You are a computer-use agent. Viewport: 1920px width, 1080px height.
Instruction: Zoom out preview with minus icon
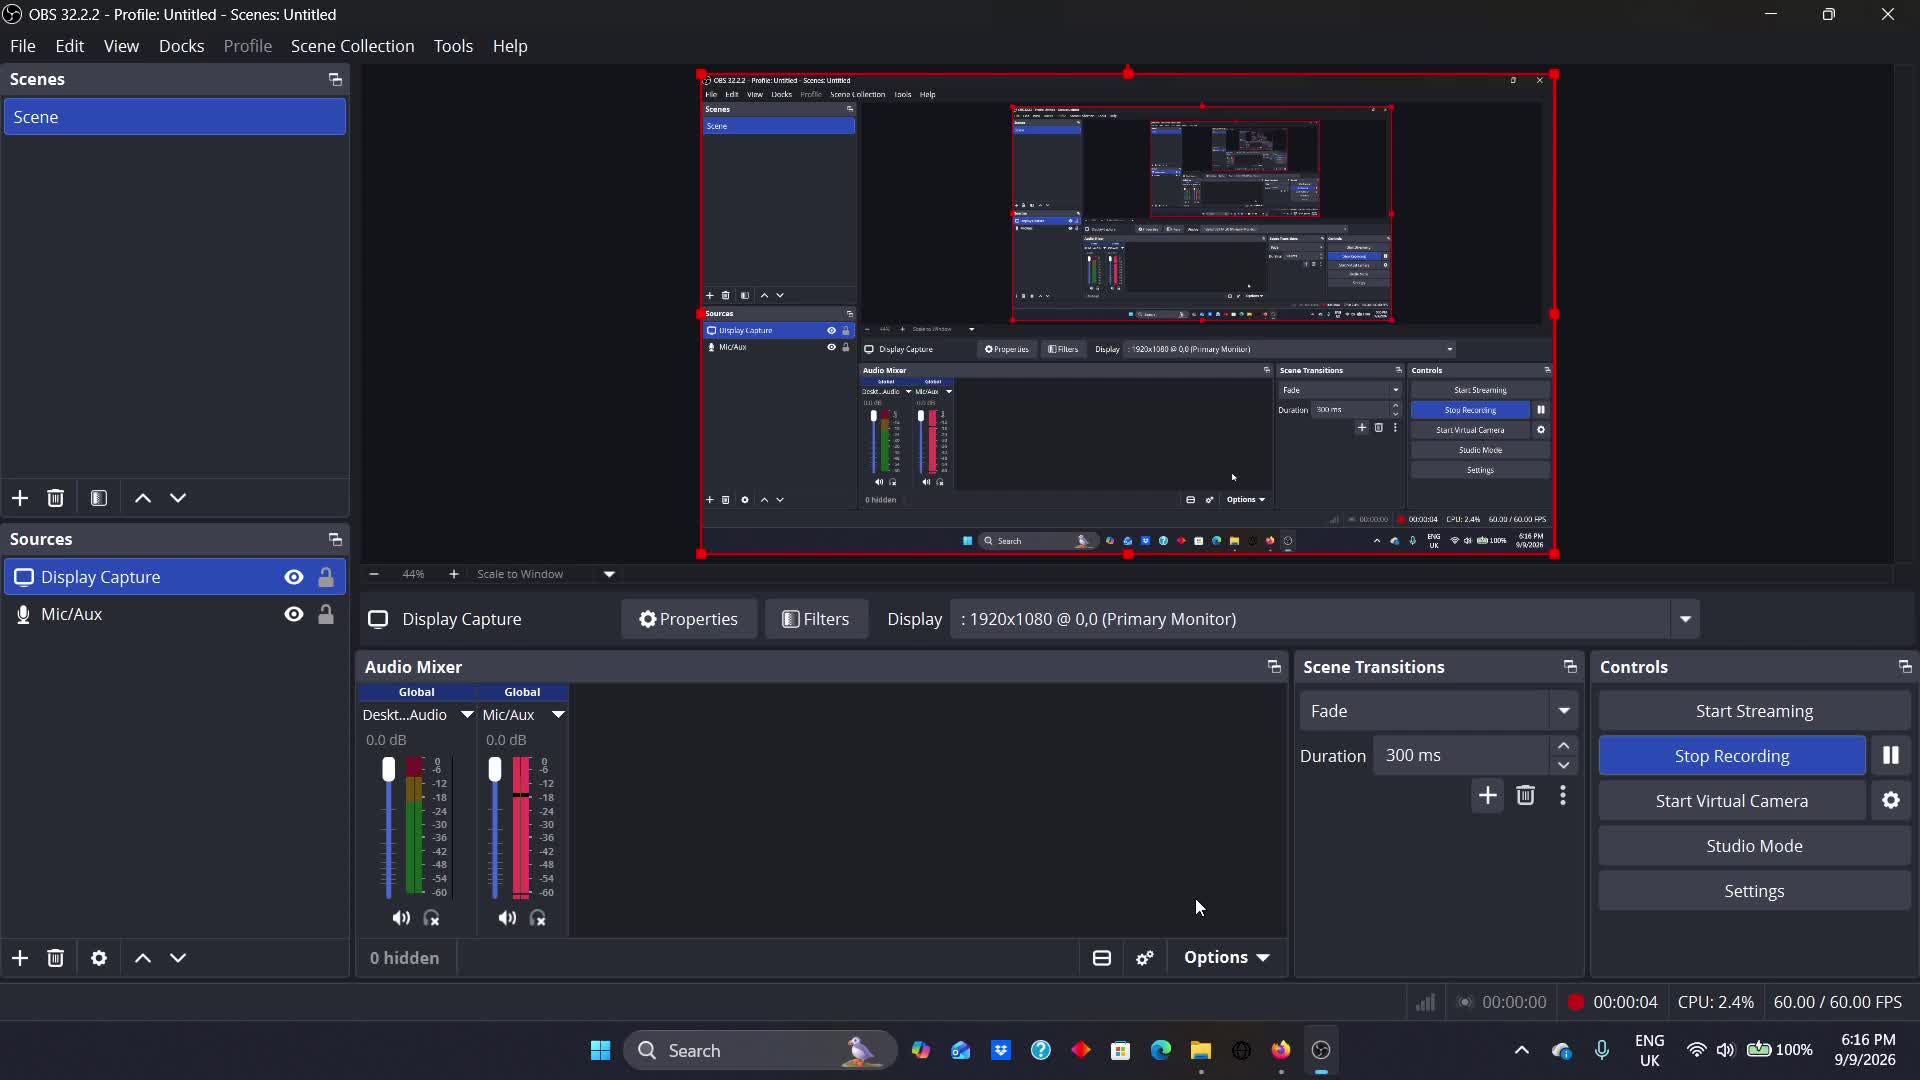[374, 574]
